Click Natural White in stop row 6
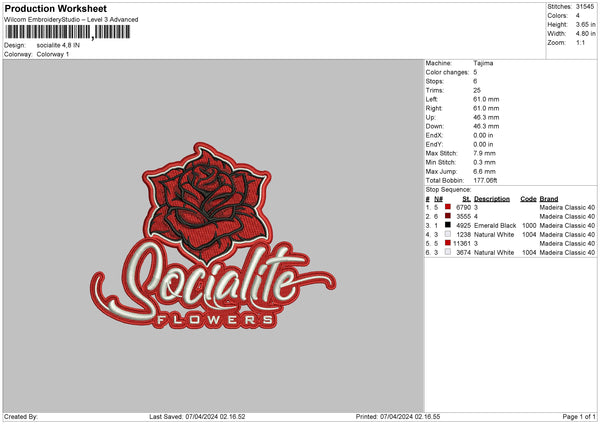600x424 pixels. pyautogui.click(x=494, y=253)
